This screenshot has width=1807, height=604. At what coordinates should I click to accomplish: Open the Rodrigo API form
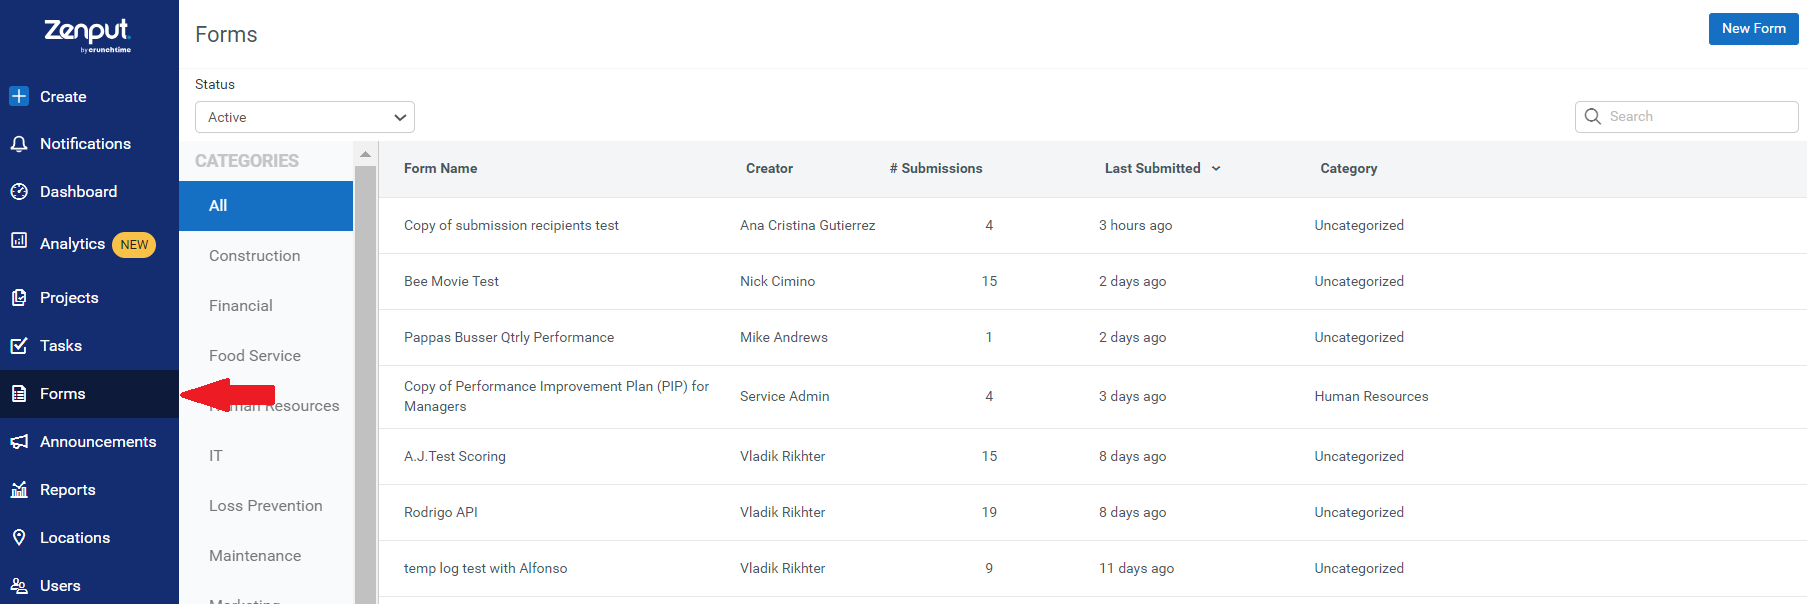[441, 513]
